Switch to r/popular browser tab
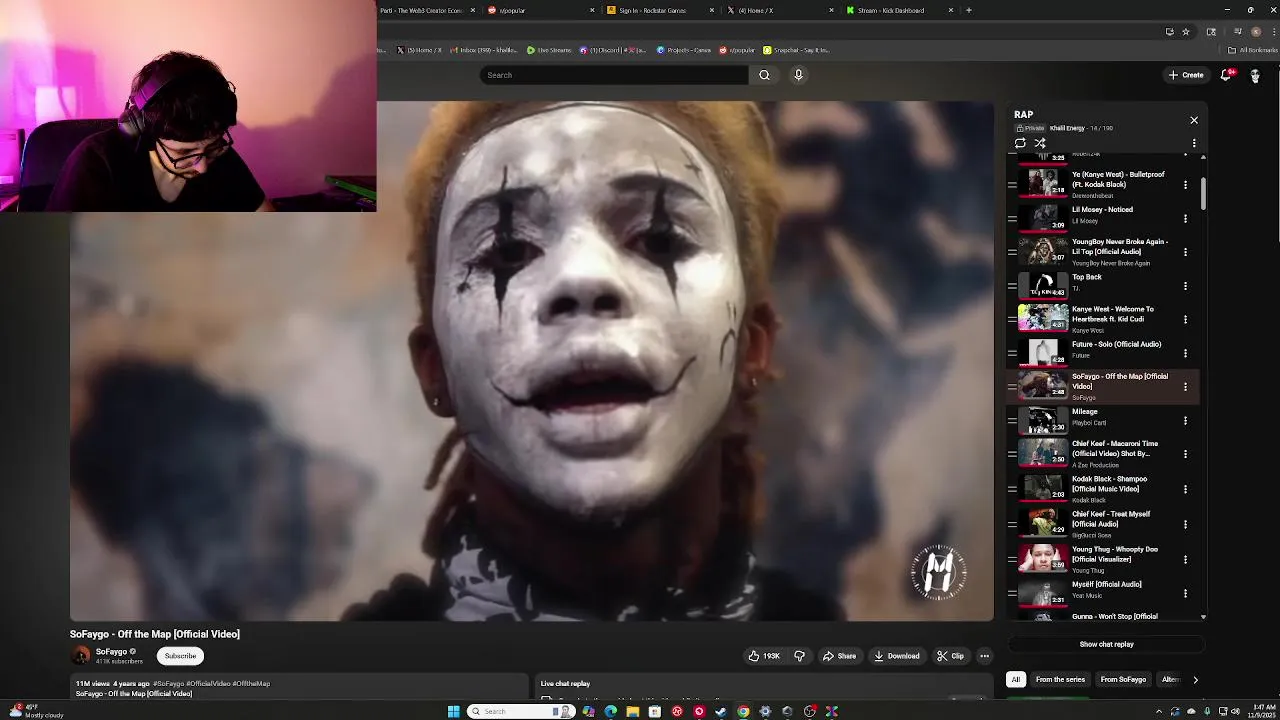Screen dimensions: 1280x720 pos(540,10)
